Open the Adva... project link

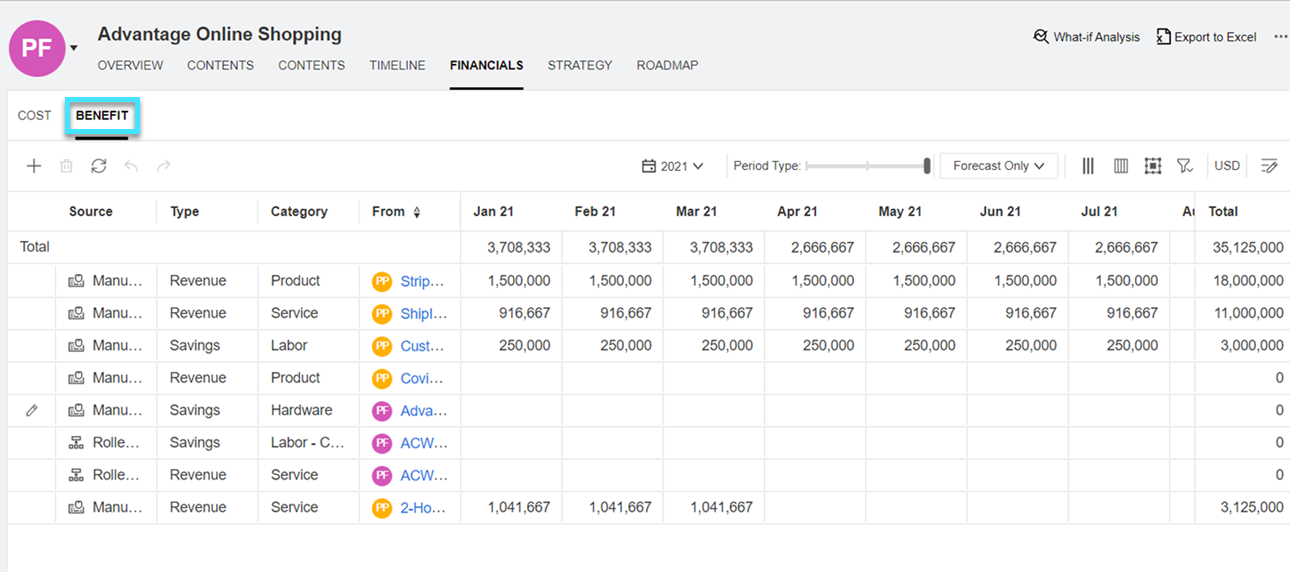pyautogui.click(x=423, y=410)
